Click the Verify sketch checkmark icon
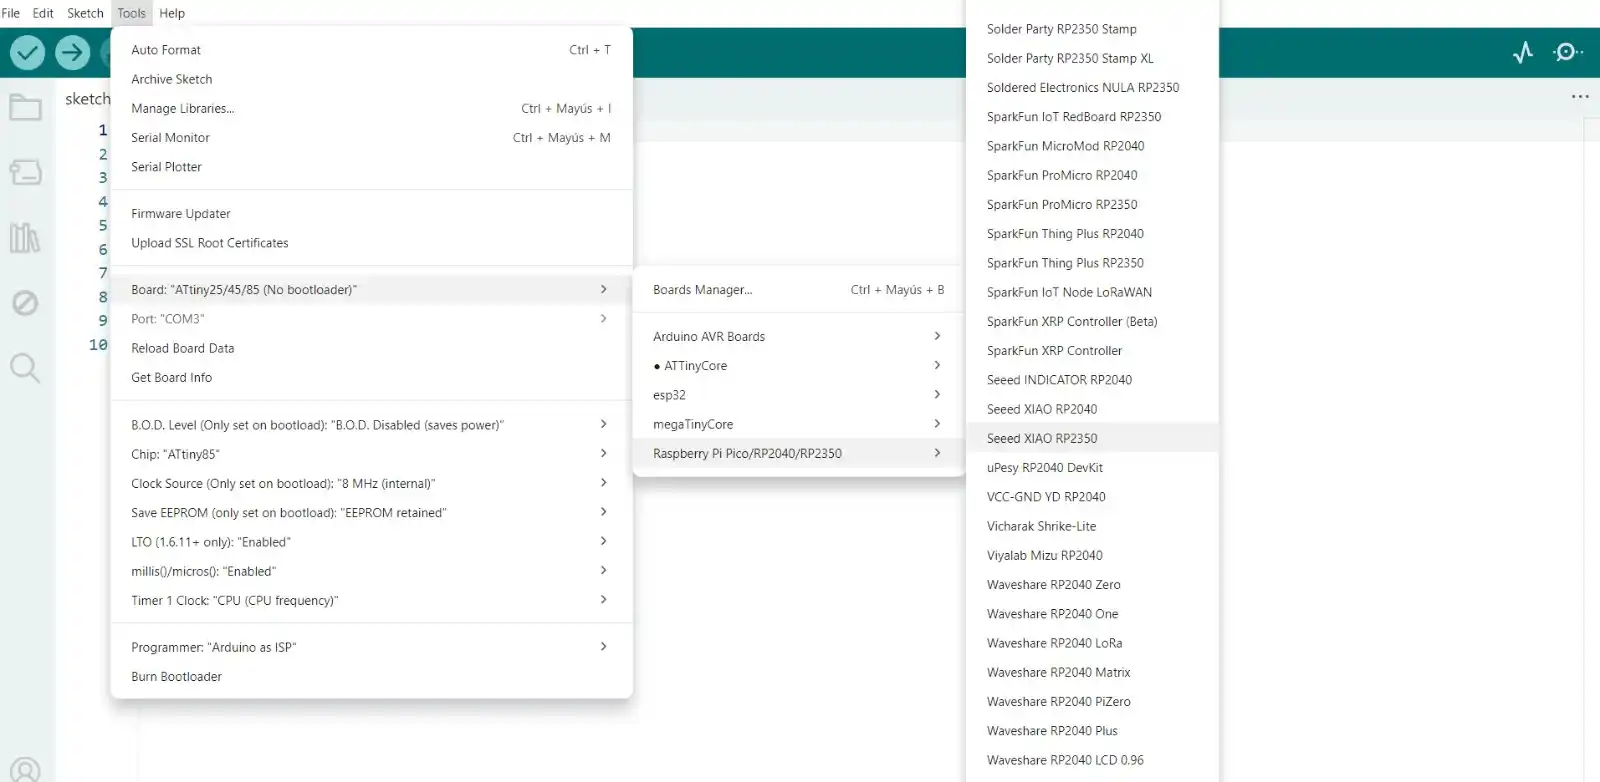 (x=28, y=52)
